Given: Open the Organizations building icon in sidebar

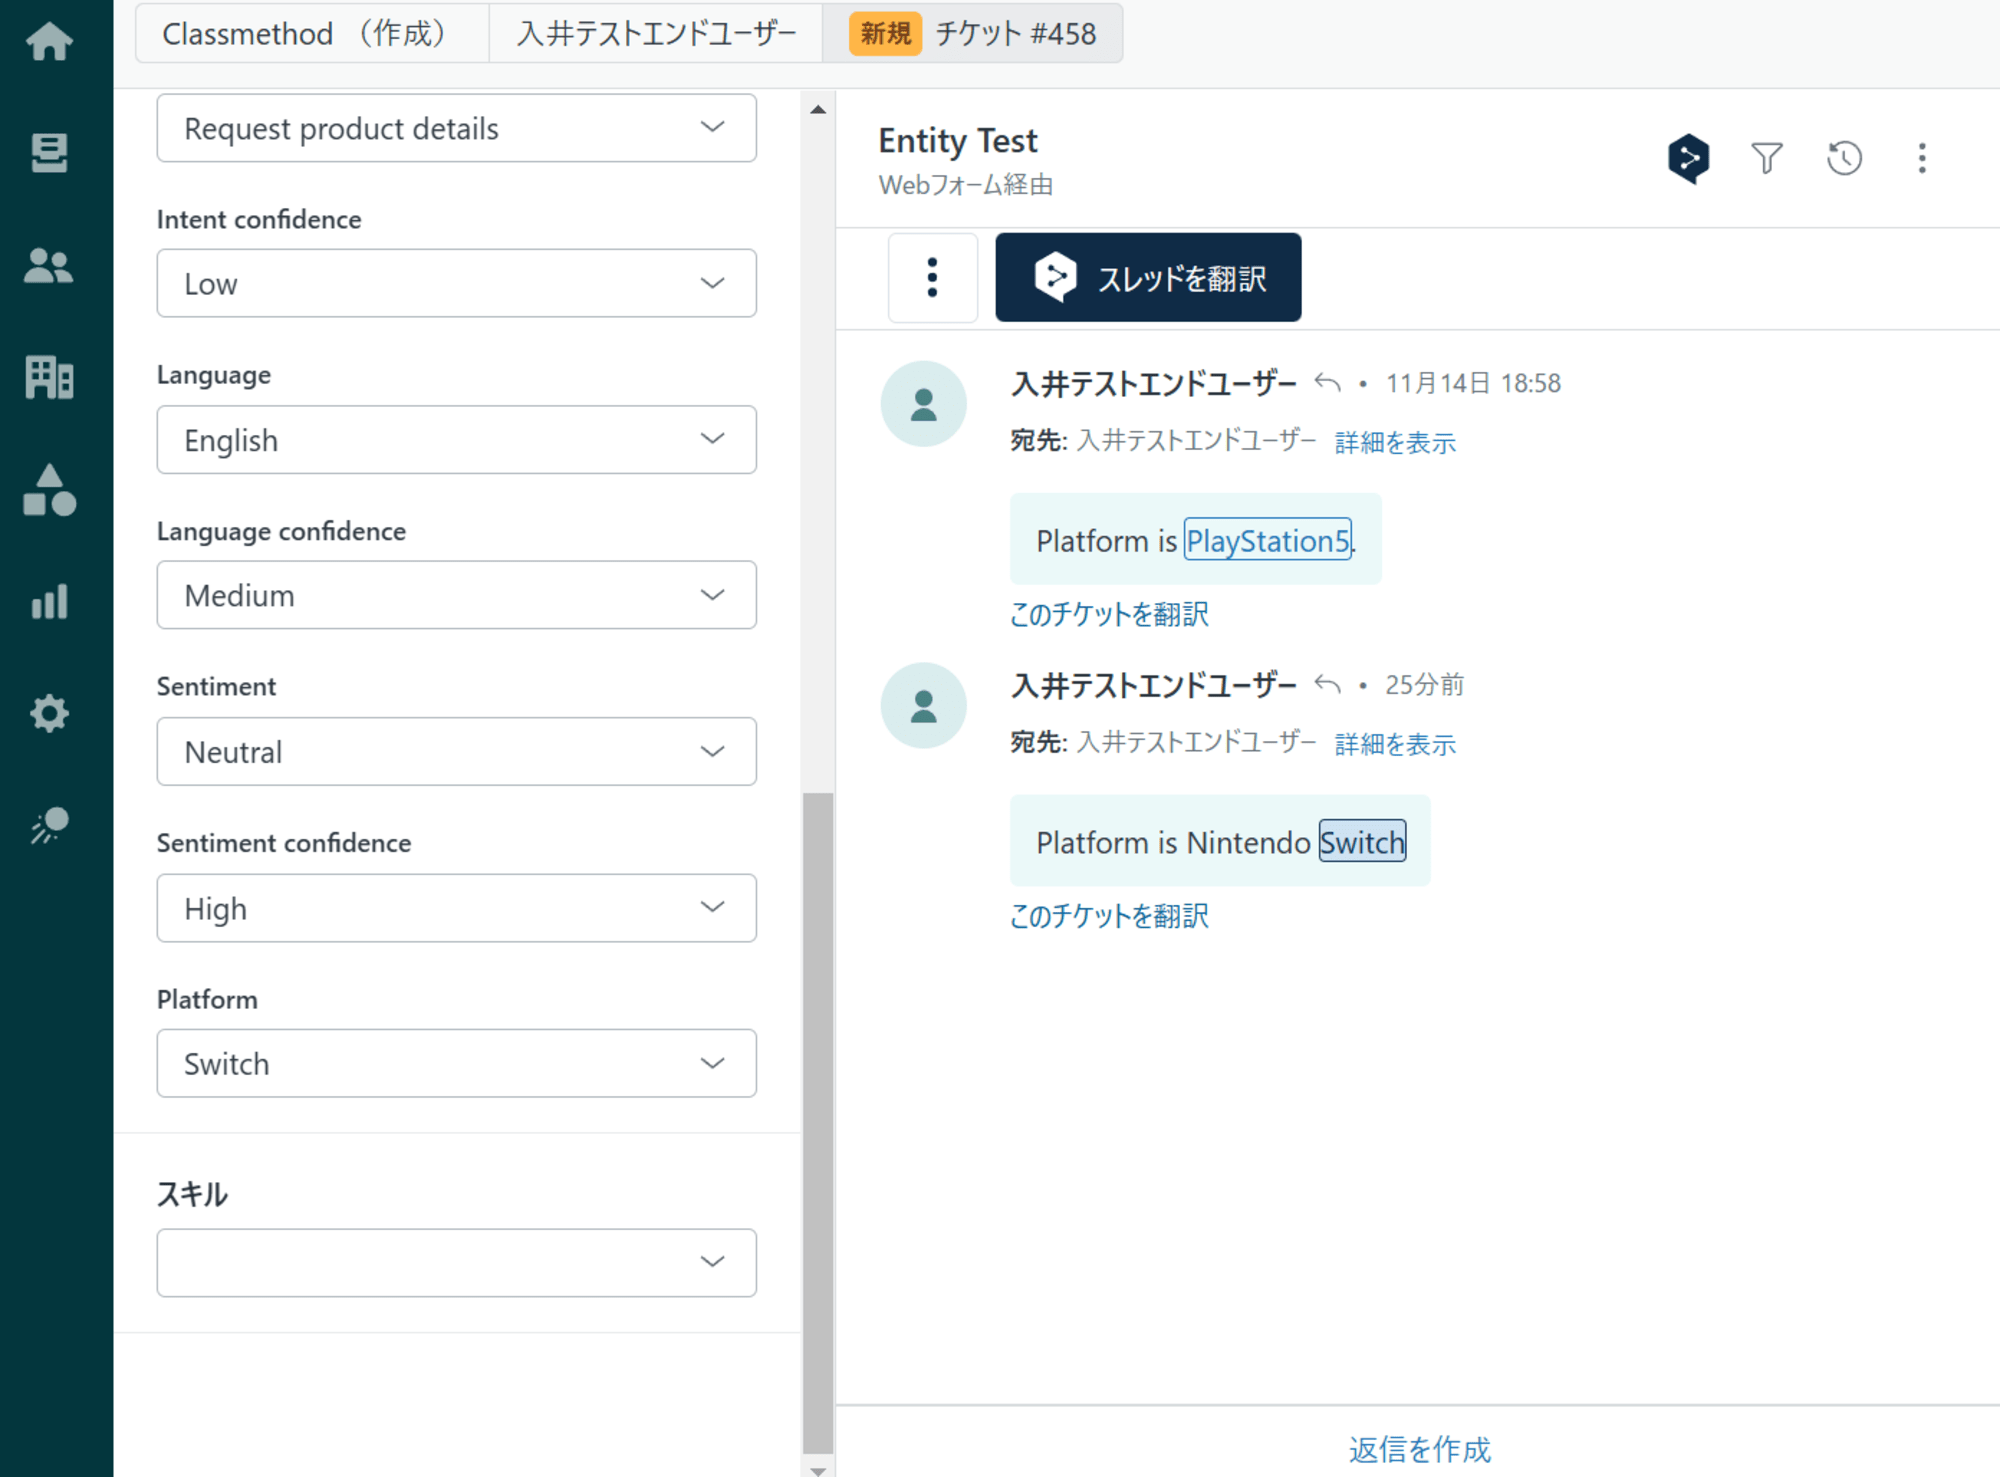Looking at the screenshot, I should click(49, 378).
